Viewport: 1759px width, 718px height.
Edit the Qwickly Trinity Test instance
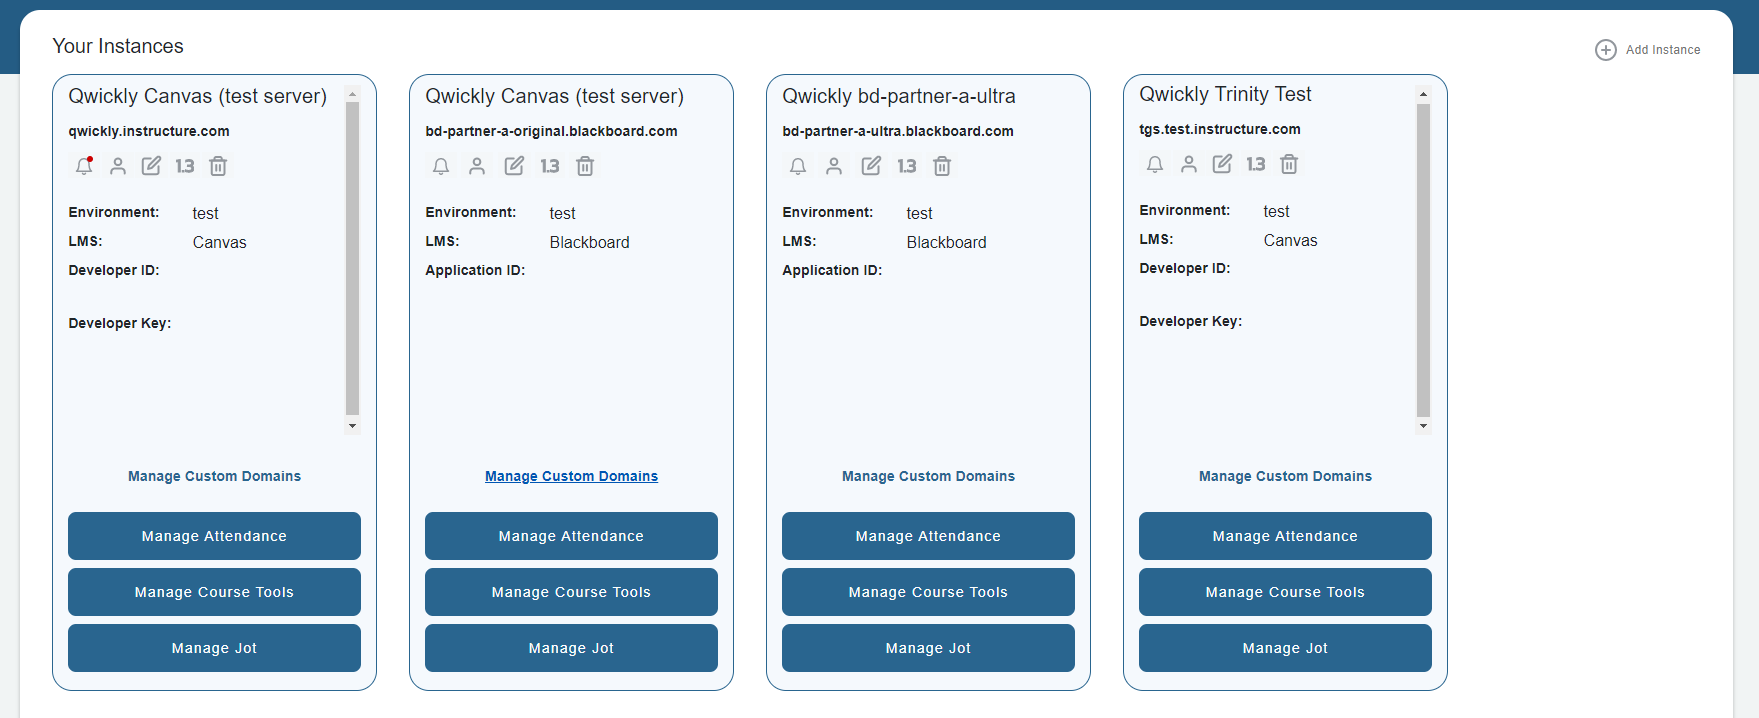(x=1222, y=164)
